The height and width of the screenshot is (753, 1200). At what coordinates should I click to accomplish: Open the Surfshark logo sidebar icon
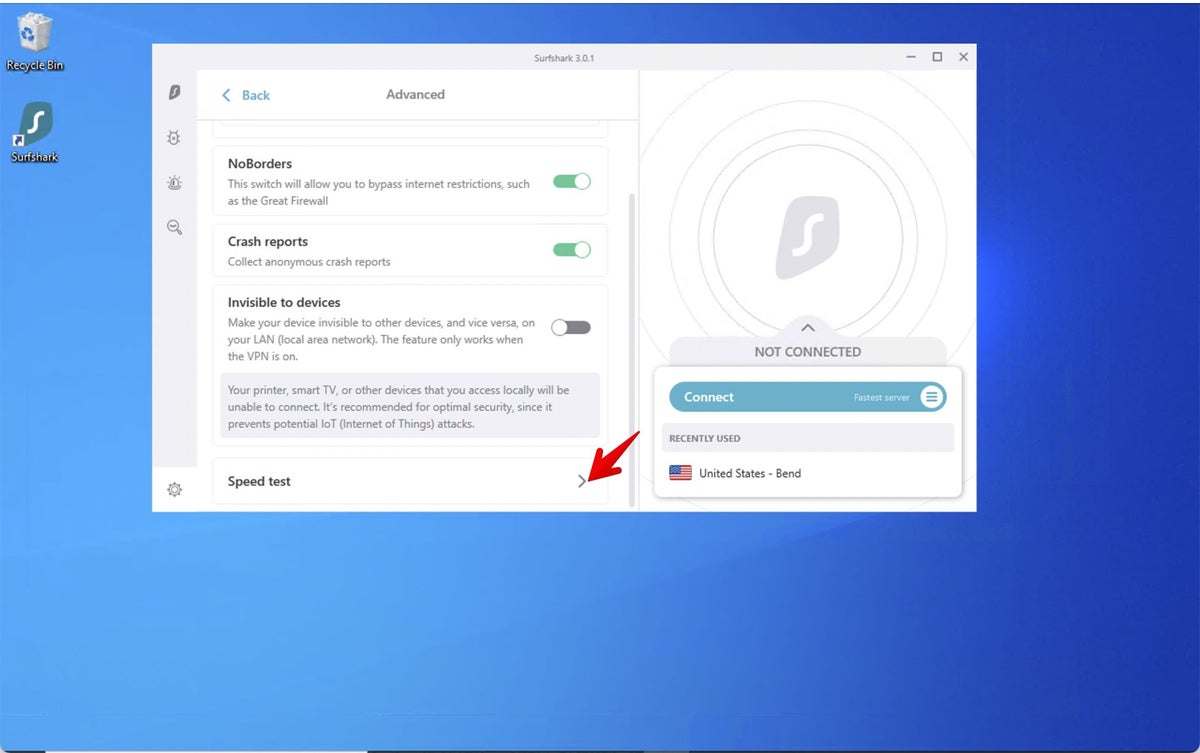tap(174, 92)
